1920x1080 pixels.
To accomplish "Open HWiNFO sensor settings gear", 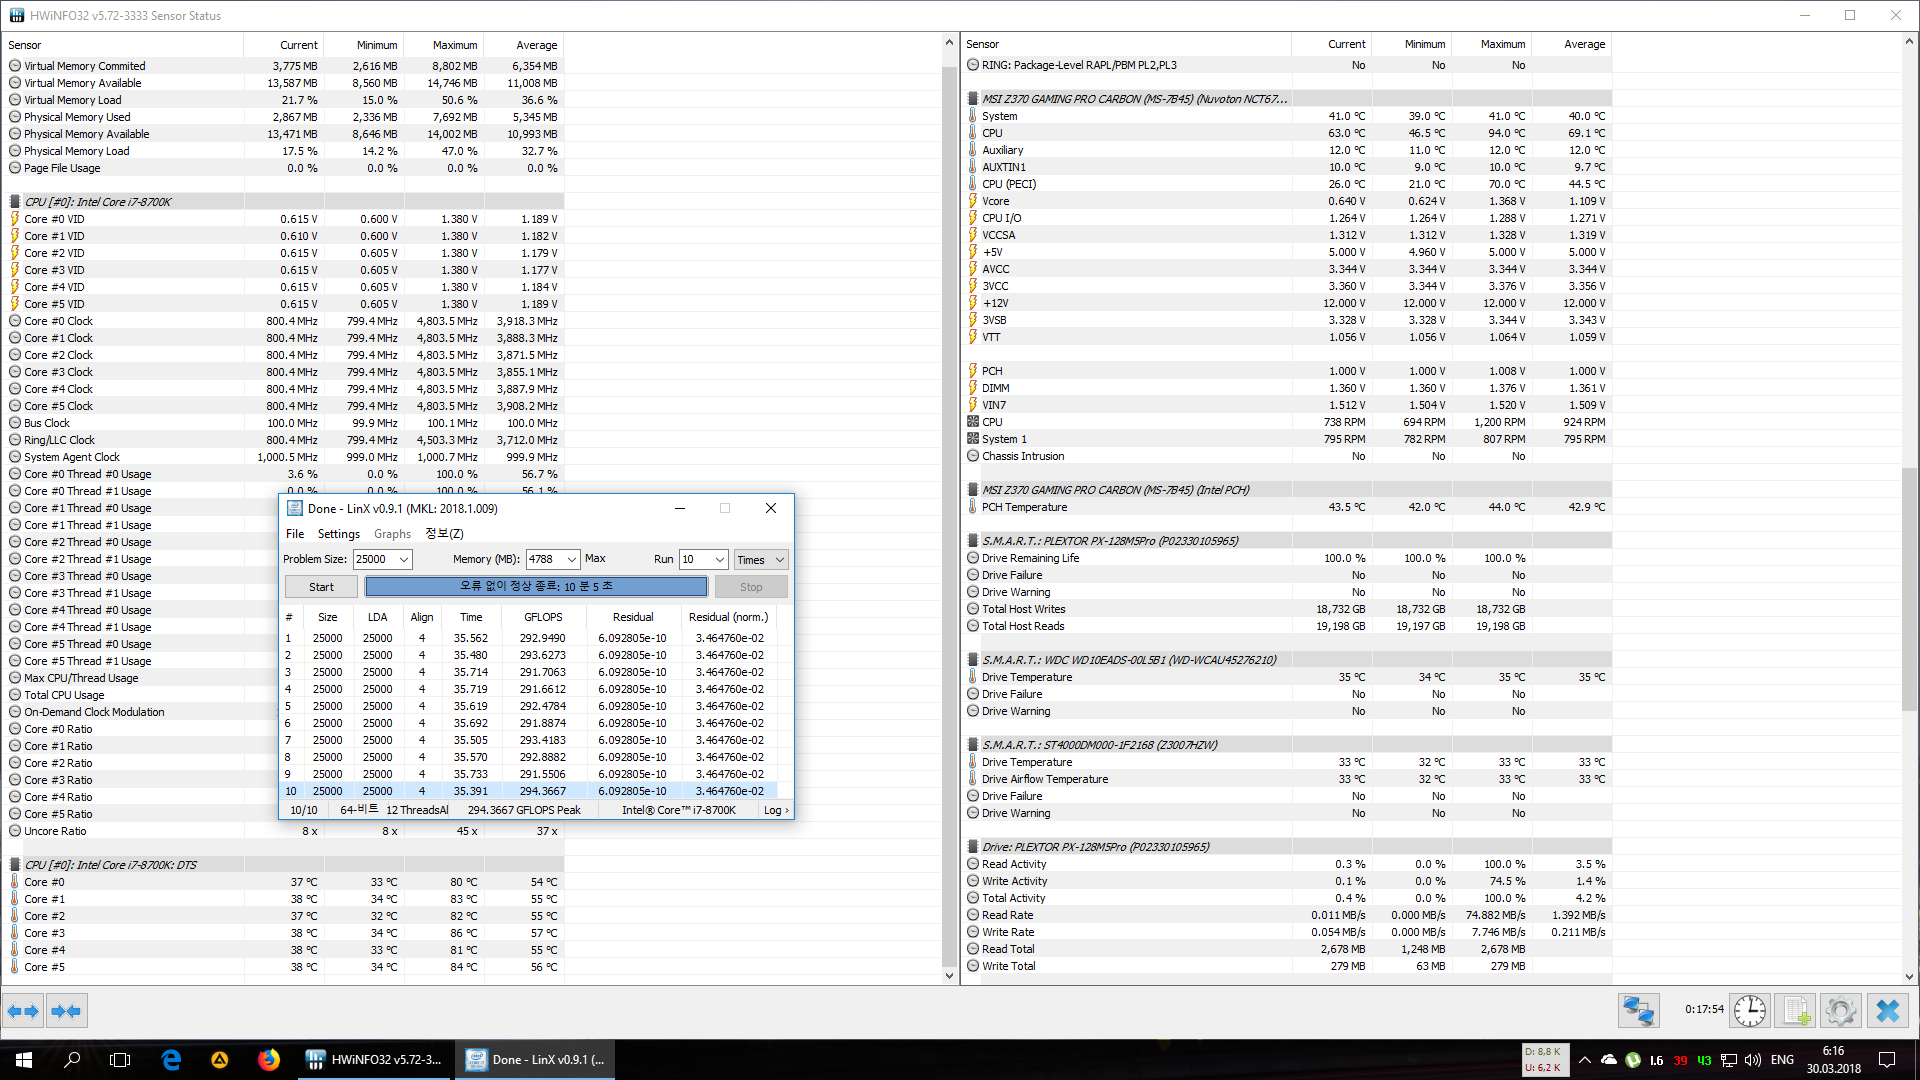I will [1840, 1011].
